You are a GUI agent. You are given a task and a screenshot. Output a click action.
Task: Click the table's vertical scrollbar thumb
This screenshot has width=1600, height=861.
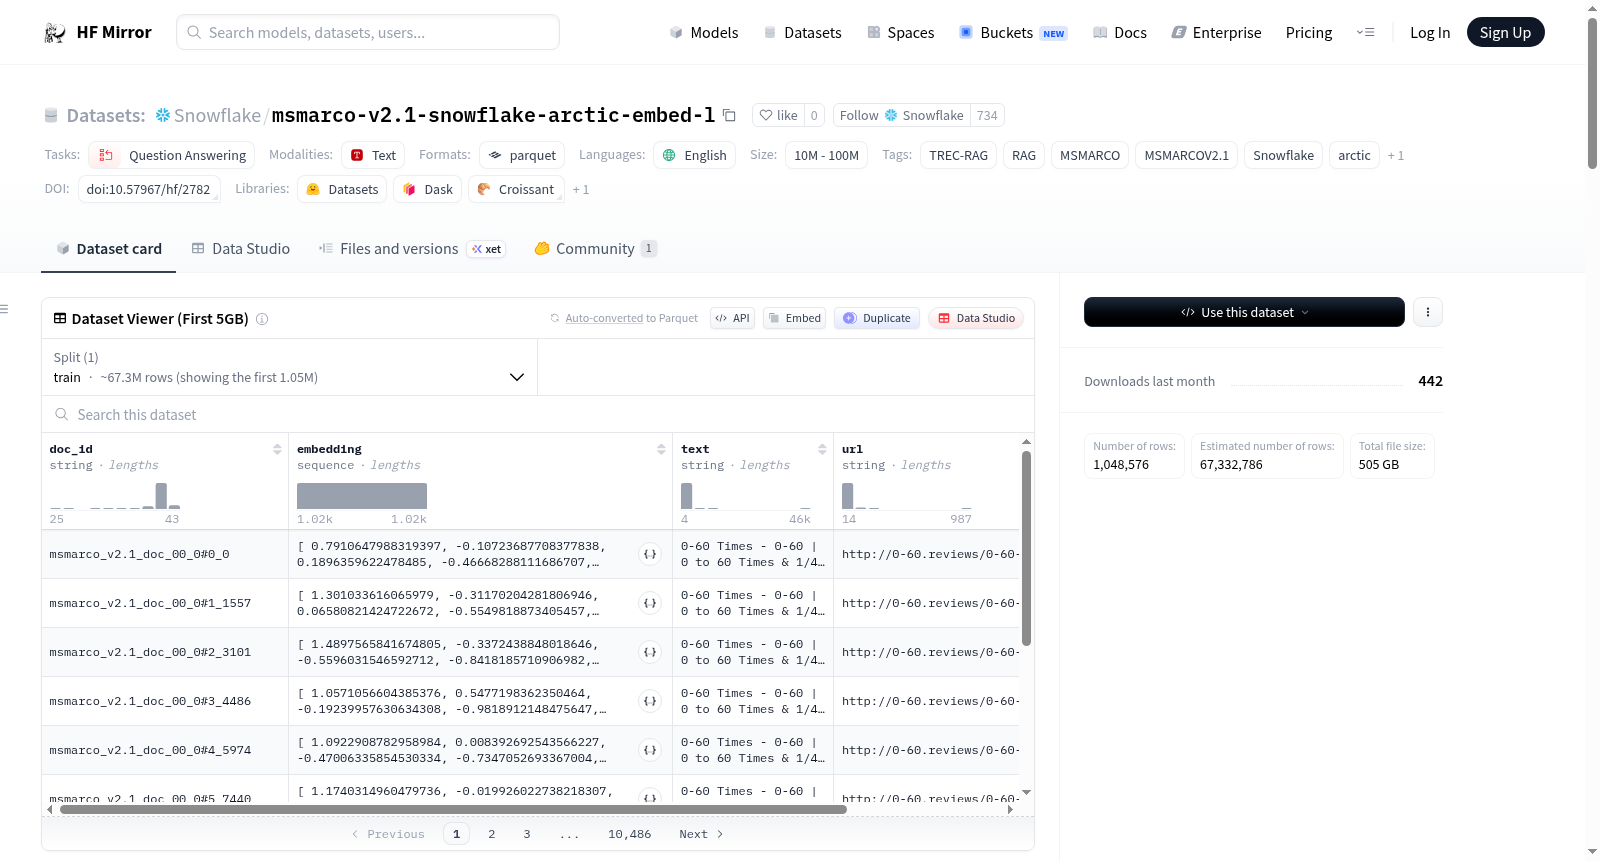(x=1026, y=548)
